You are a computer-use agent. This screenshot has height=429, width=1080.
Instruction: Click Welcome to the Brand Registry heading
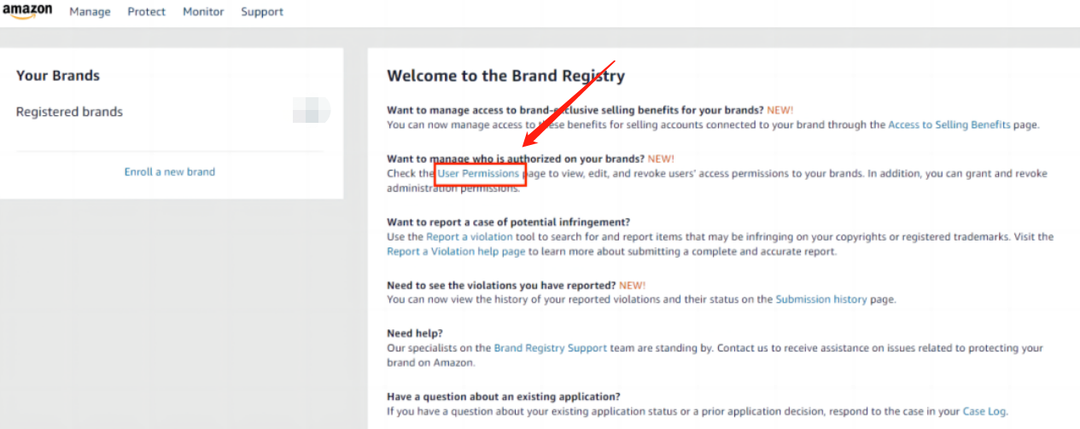pyautogui.click(x=506, y=76)
